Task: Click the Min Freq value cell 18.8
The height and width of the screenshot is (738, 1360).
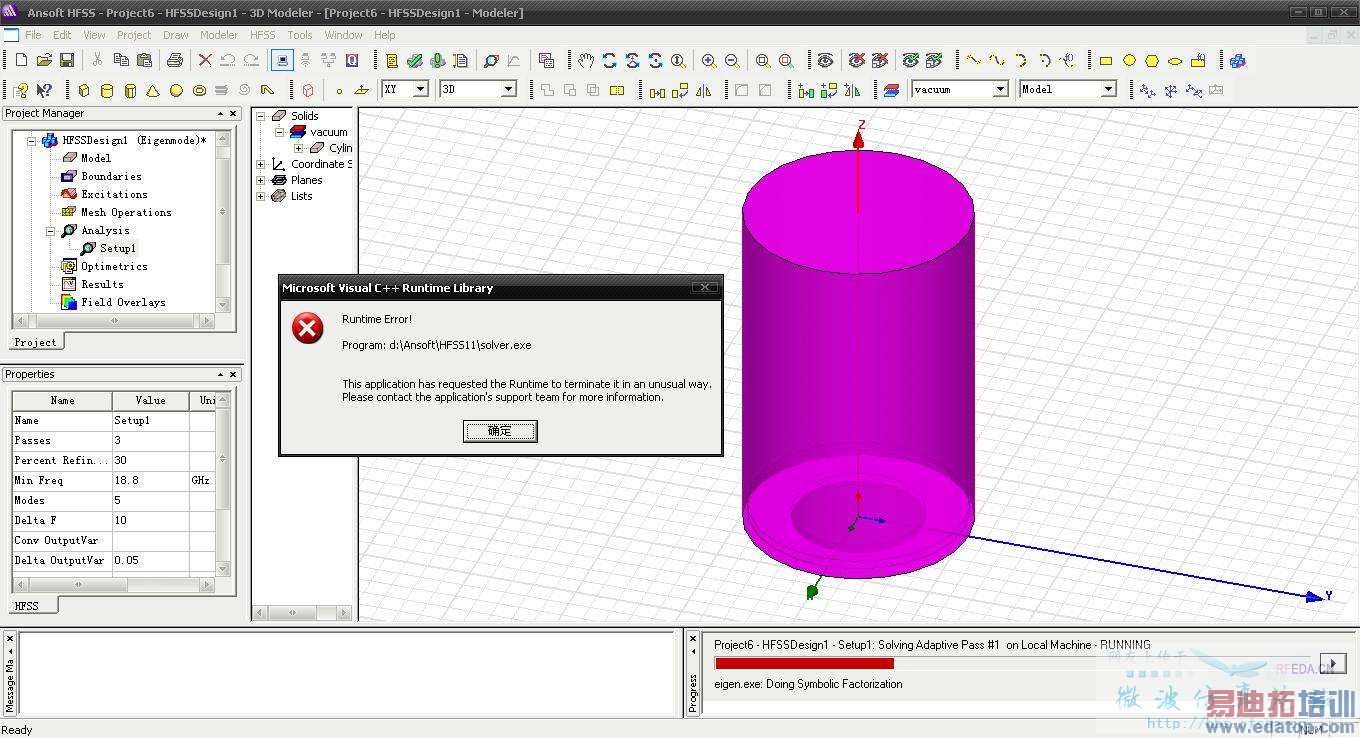Action: point(150,481)
